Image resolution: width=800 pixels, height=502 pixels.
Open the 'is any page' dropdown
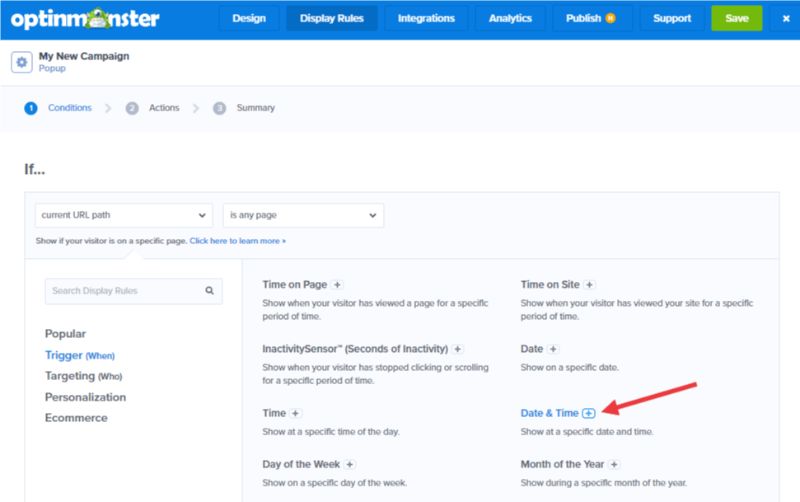click(303, 215)
